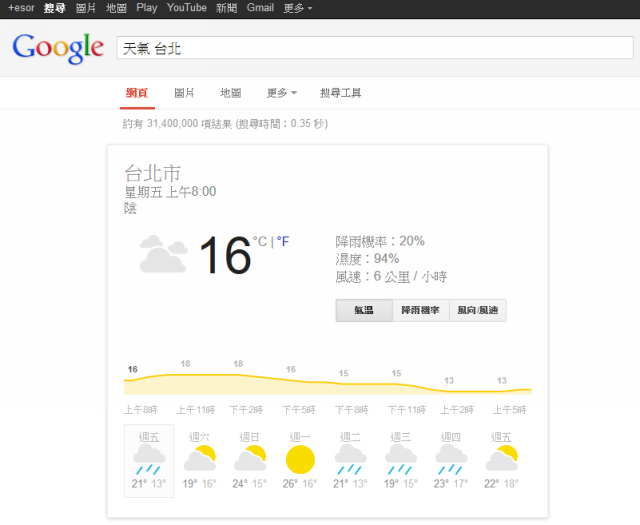Open 搜尋工具 search tools
This screenshot has height=525, width=640.
340,93
